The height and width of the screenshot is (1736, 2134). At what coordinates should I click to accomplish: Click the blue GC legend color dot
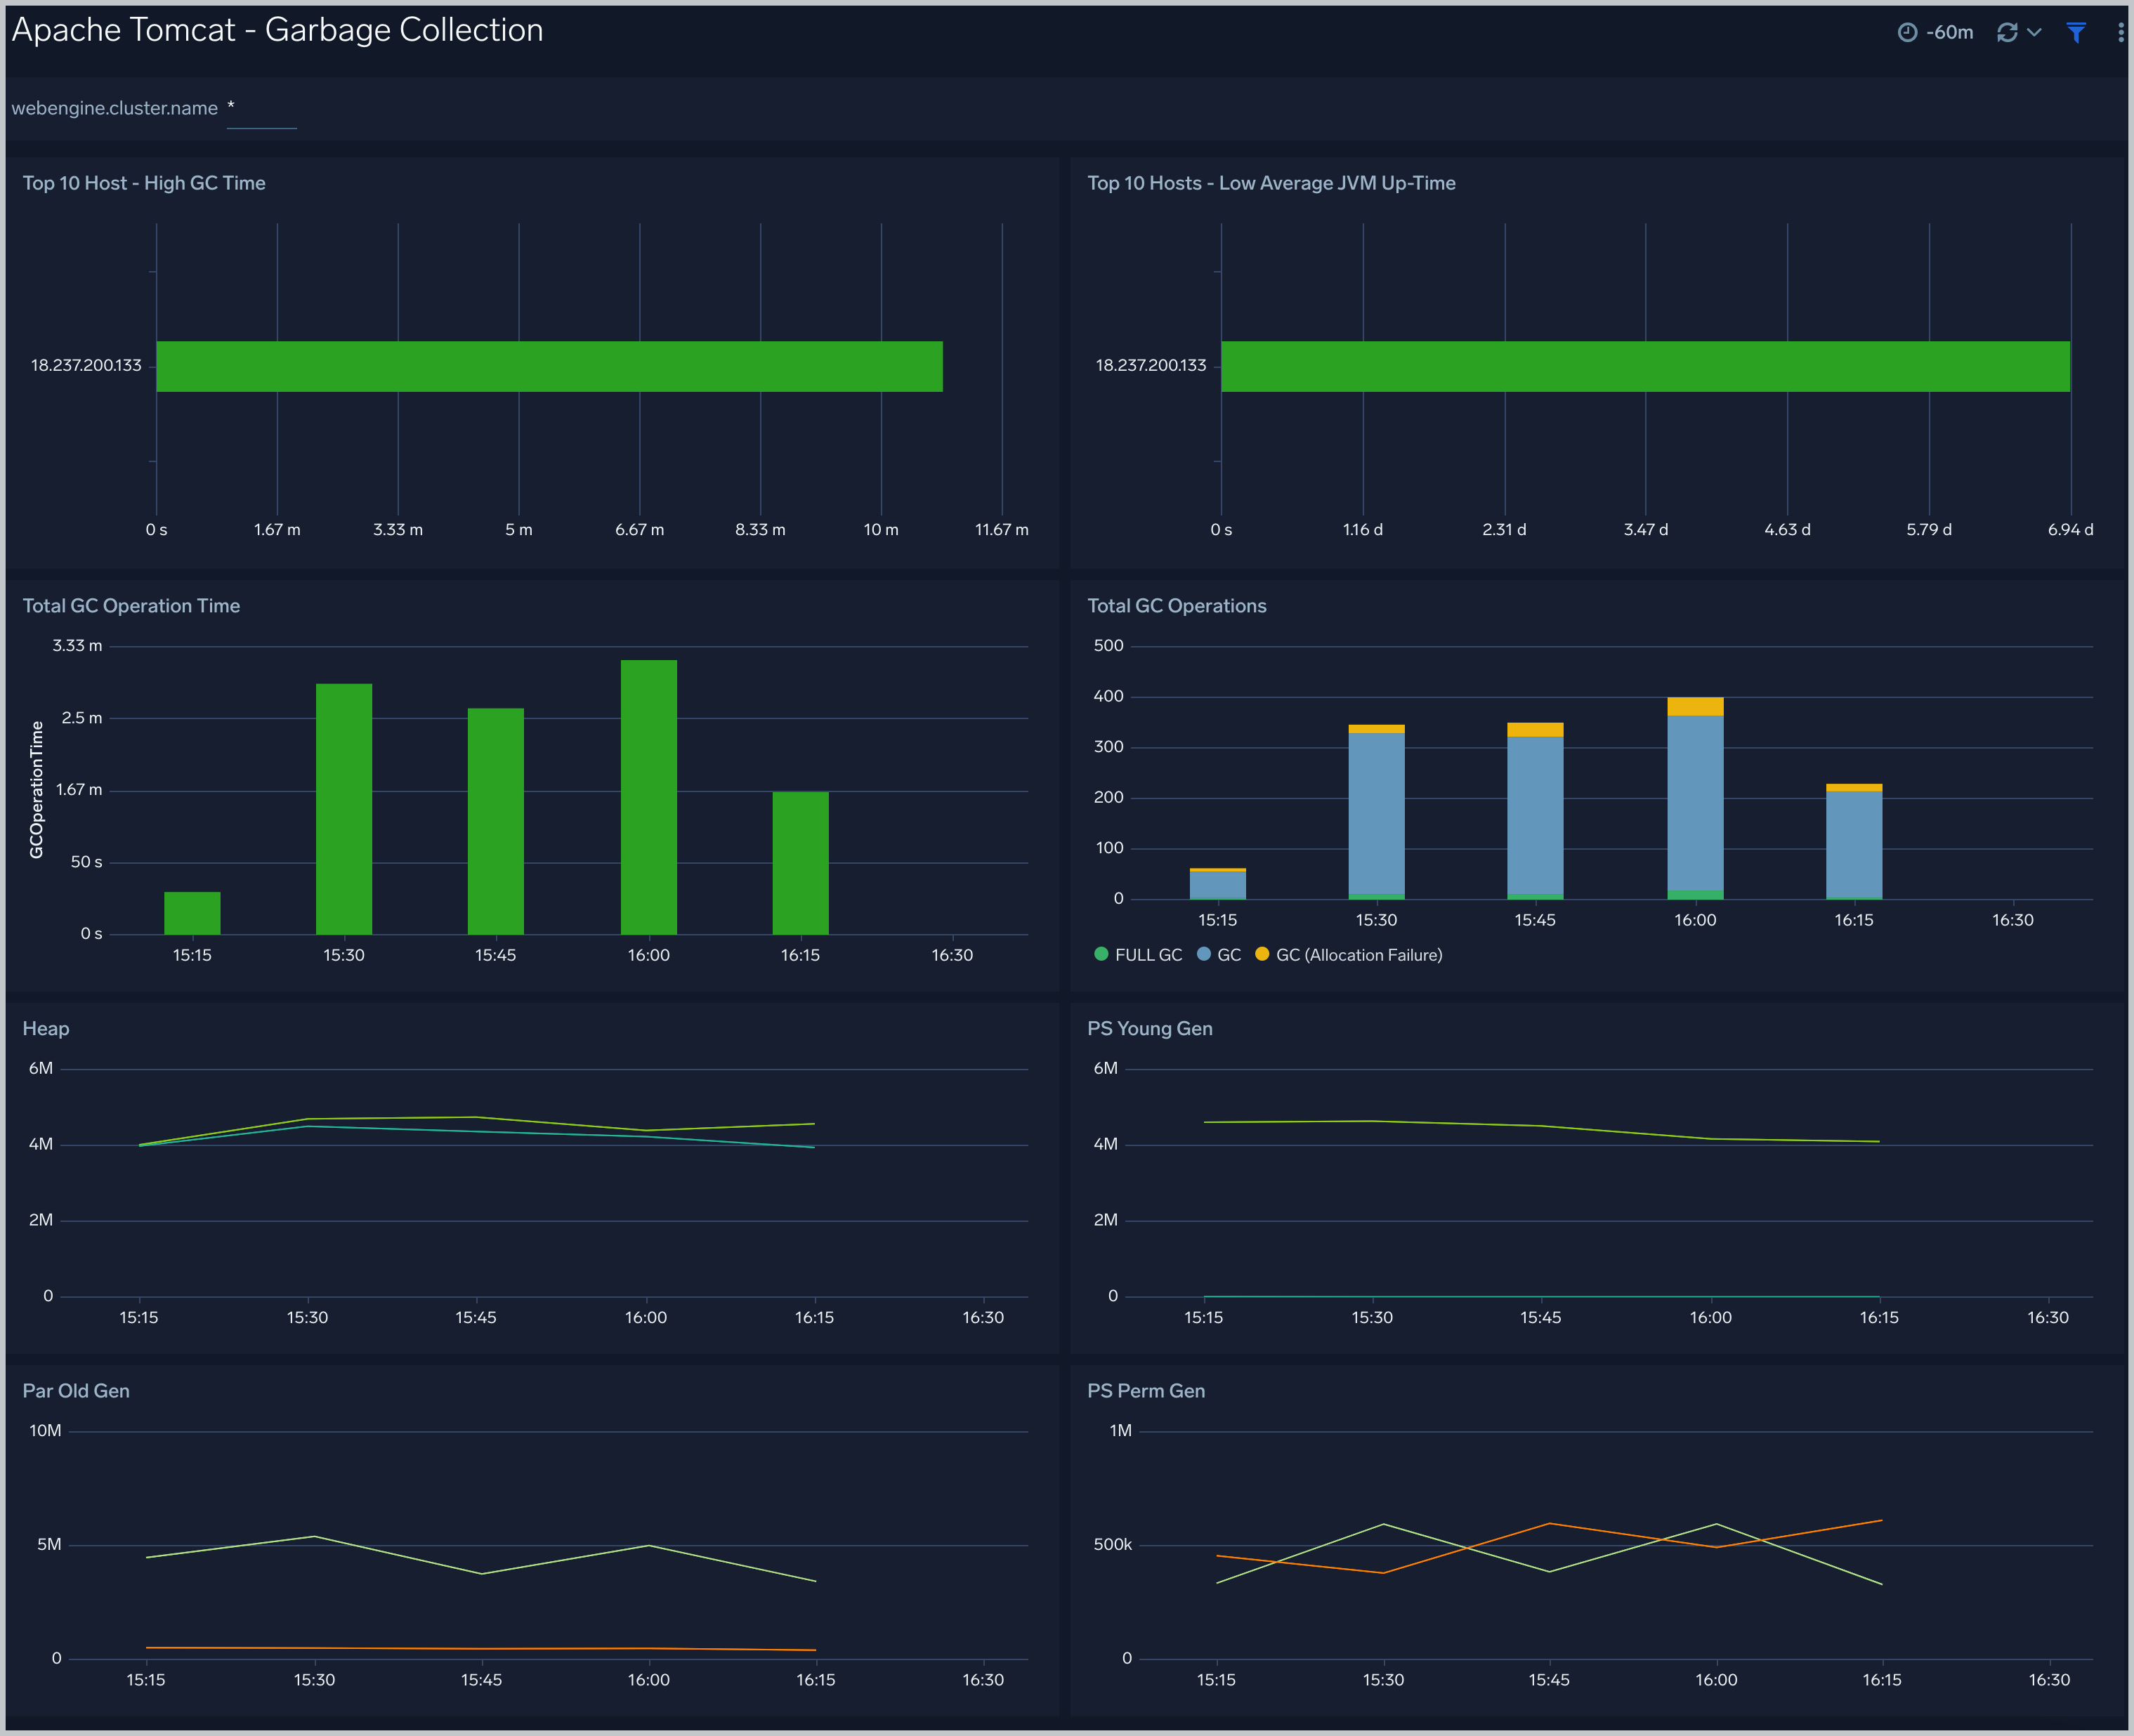coord(1204,954)
